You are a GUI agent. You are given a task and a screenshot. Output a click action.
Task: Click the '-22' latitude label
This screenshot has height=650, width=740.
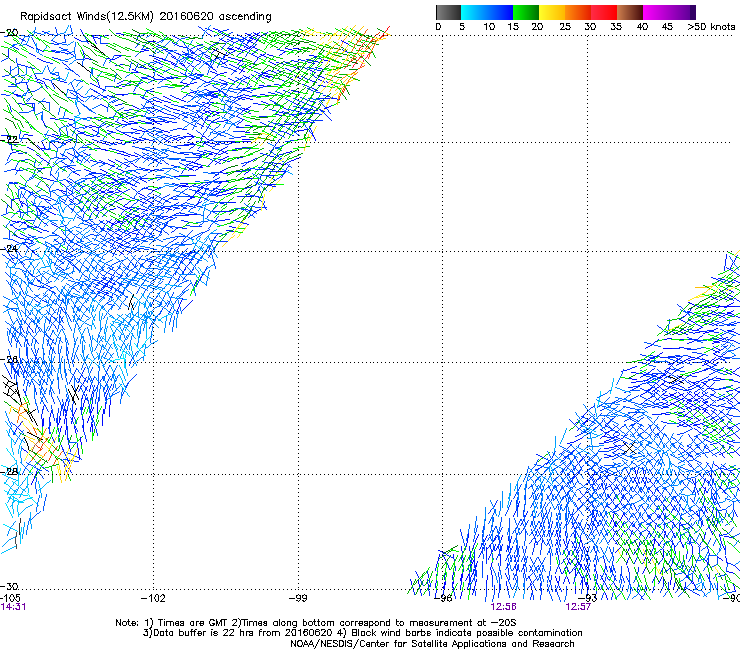[x=9, y=139]
